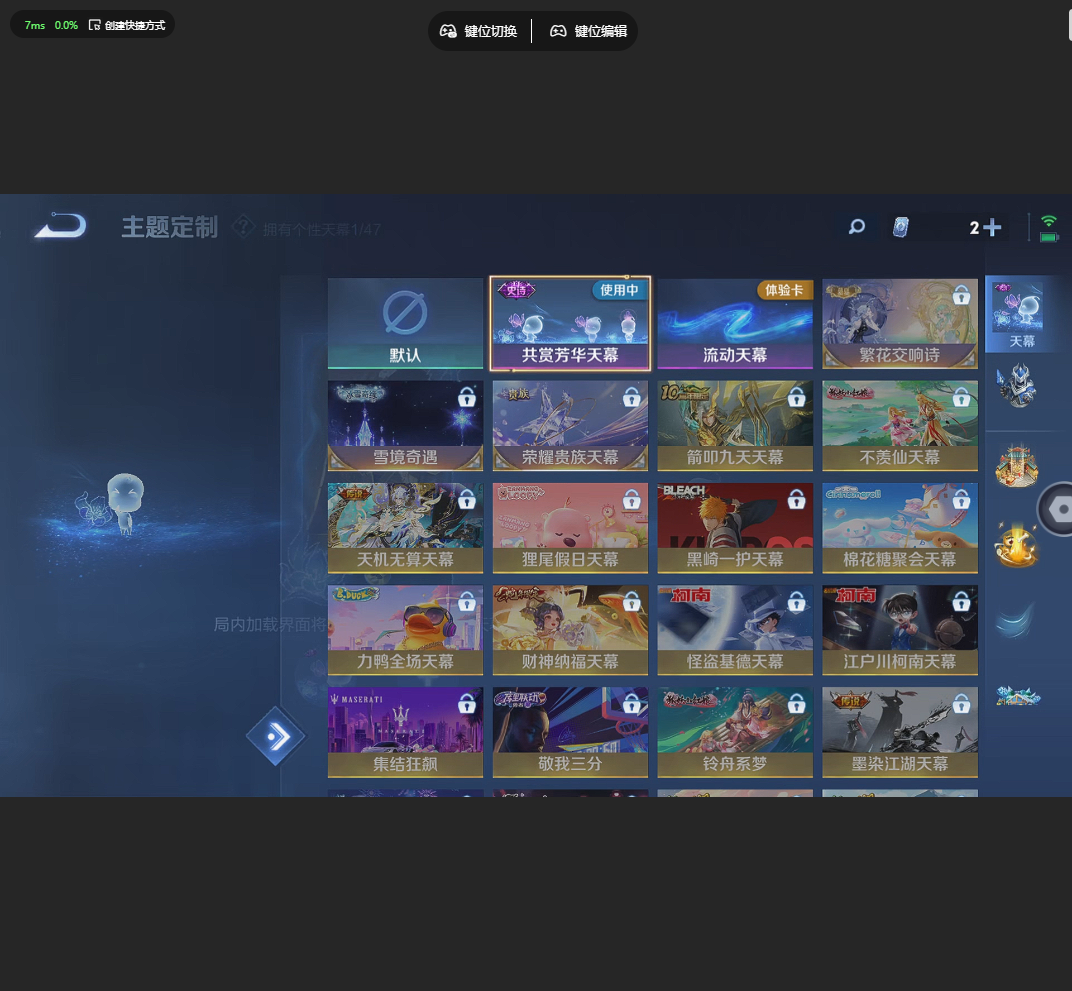Screen dimensions: 1072x991
Task: Select the 流动天幕 trial theme
Action: (x=735, y=324)
